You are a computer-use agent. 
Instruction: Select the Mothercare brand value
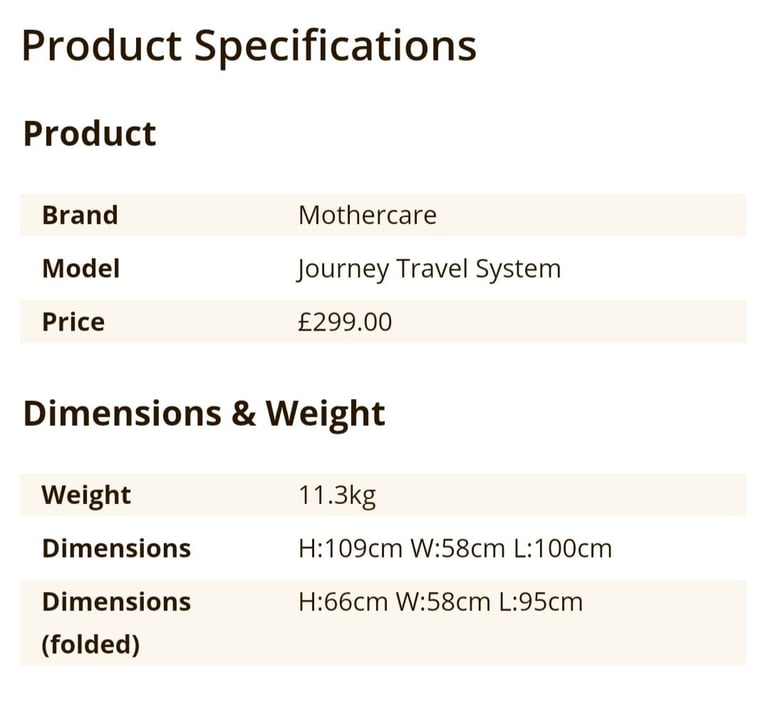367,215
